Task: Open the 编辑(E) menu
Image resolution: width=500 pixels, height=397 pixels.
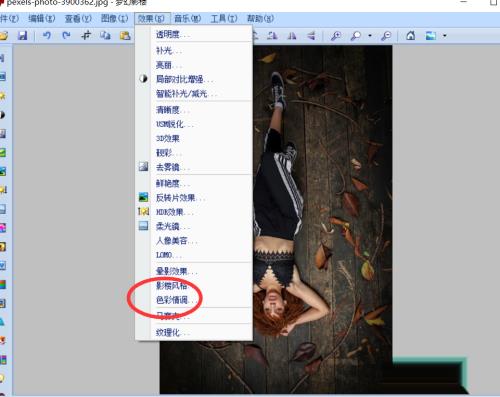Action: (x=42, y=18)
